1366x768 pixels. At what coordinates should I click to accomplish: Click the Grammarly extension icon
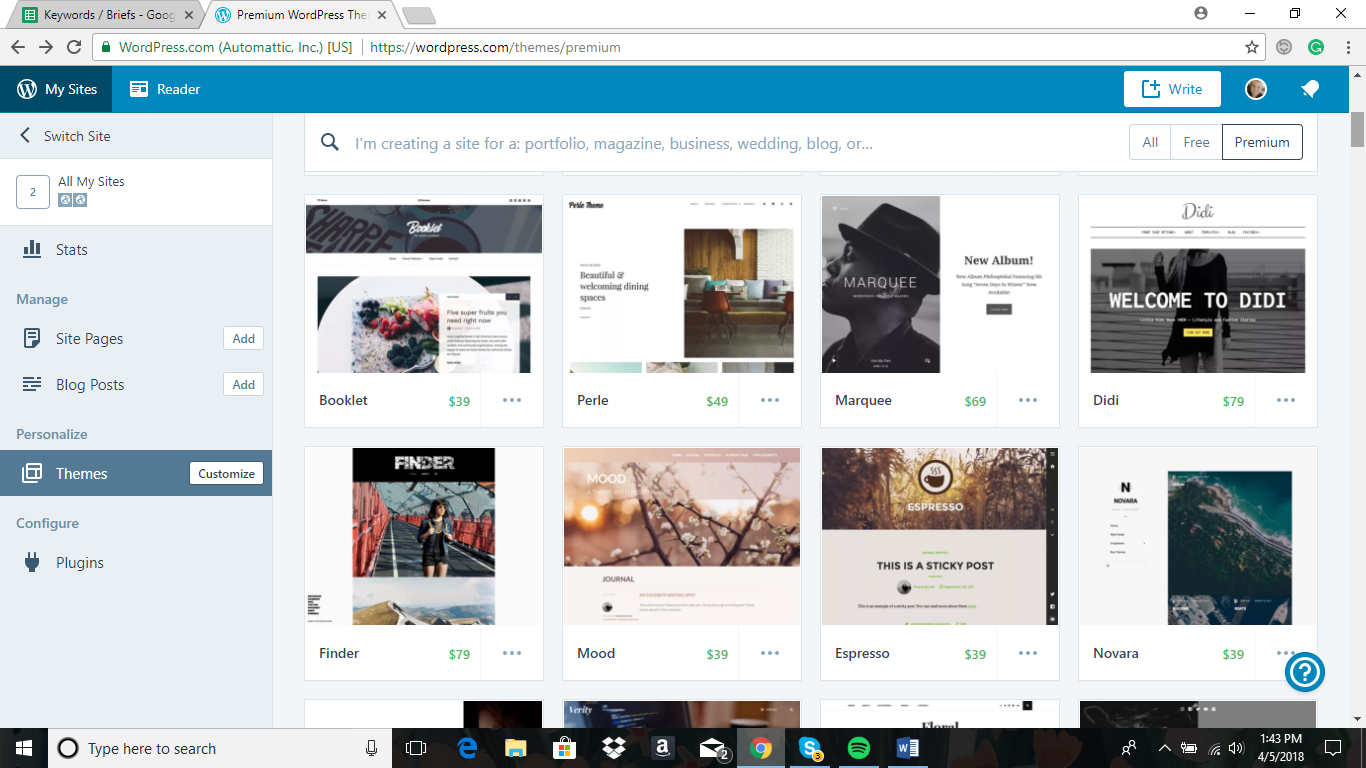[x=1316, y=47]
